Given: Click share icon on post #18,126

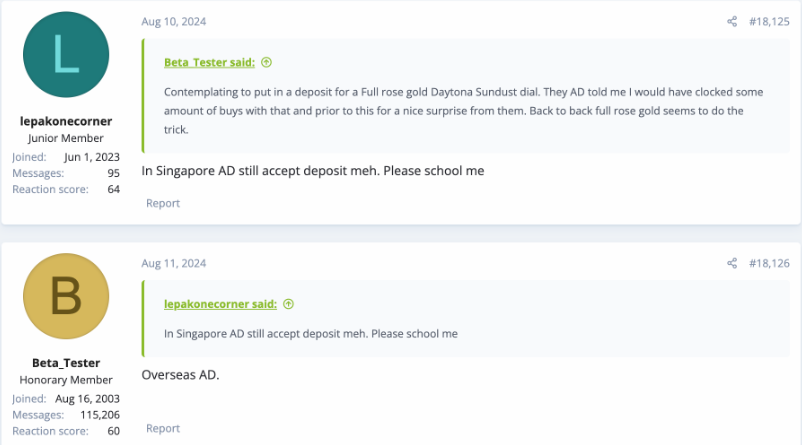Looking at the screenshot, I should point(732,263).
